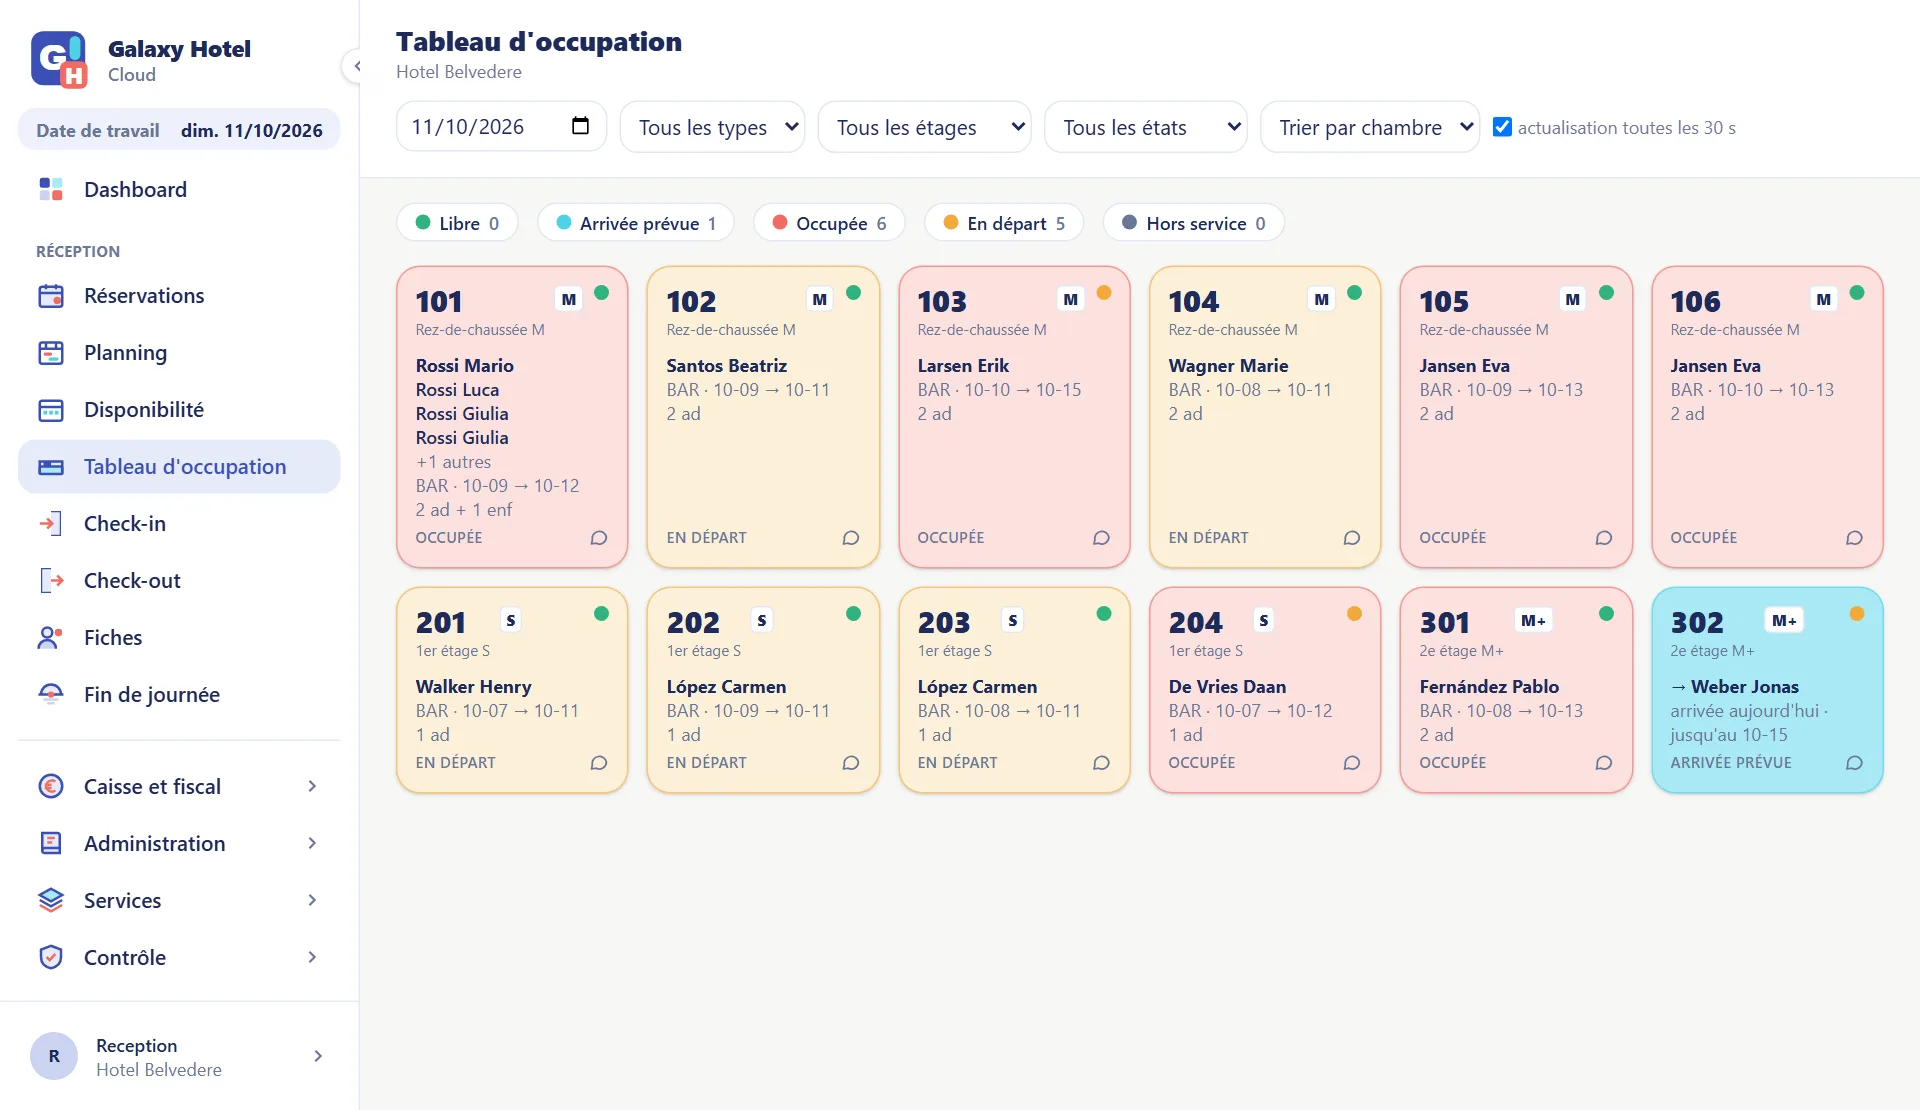Open the comment icon on room 202

tap(851, 763)
